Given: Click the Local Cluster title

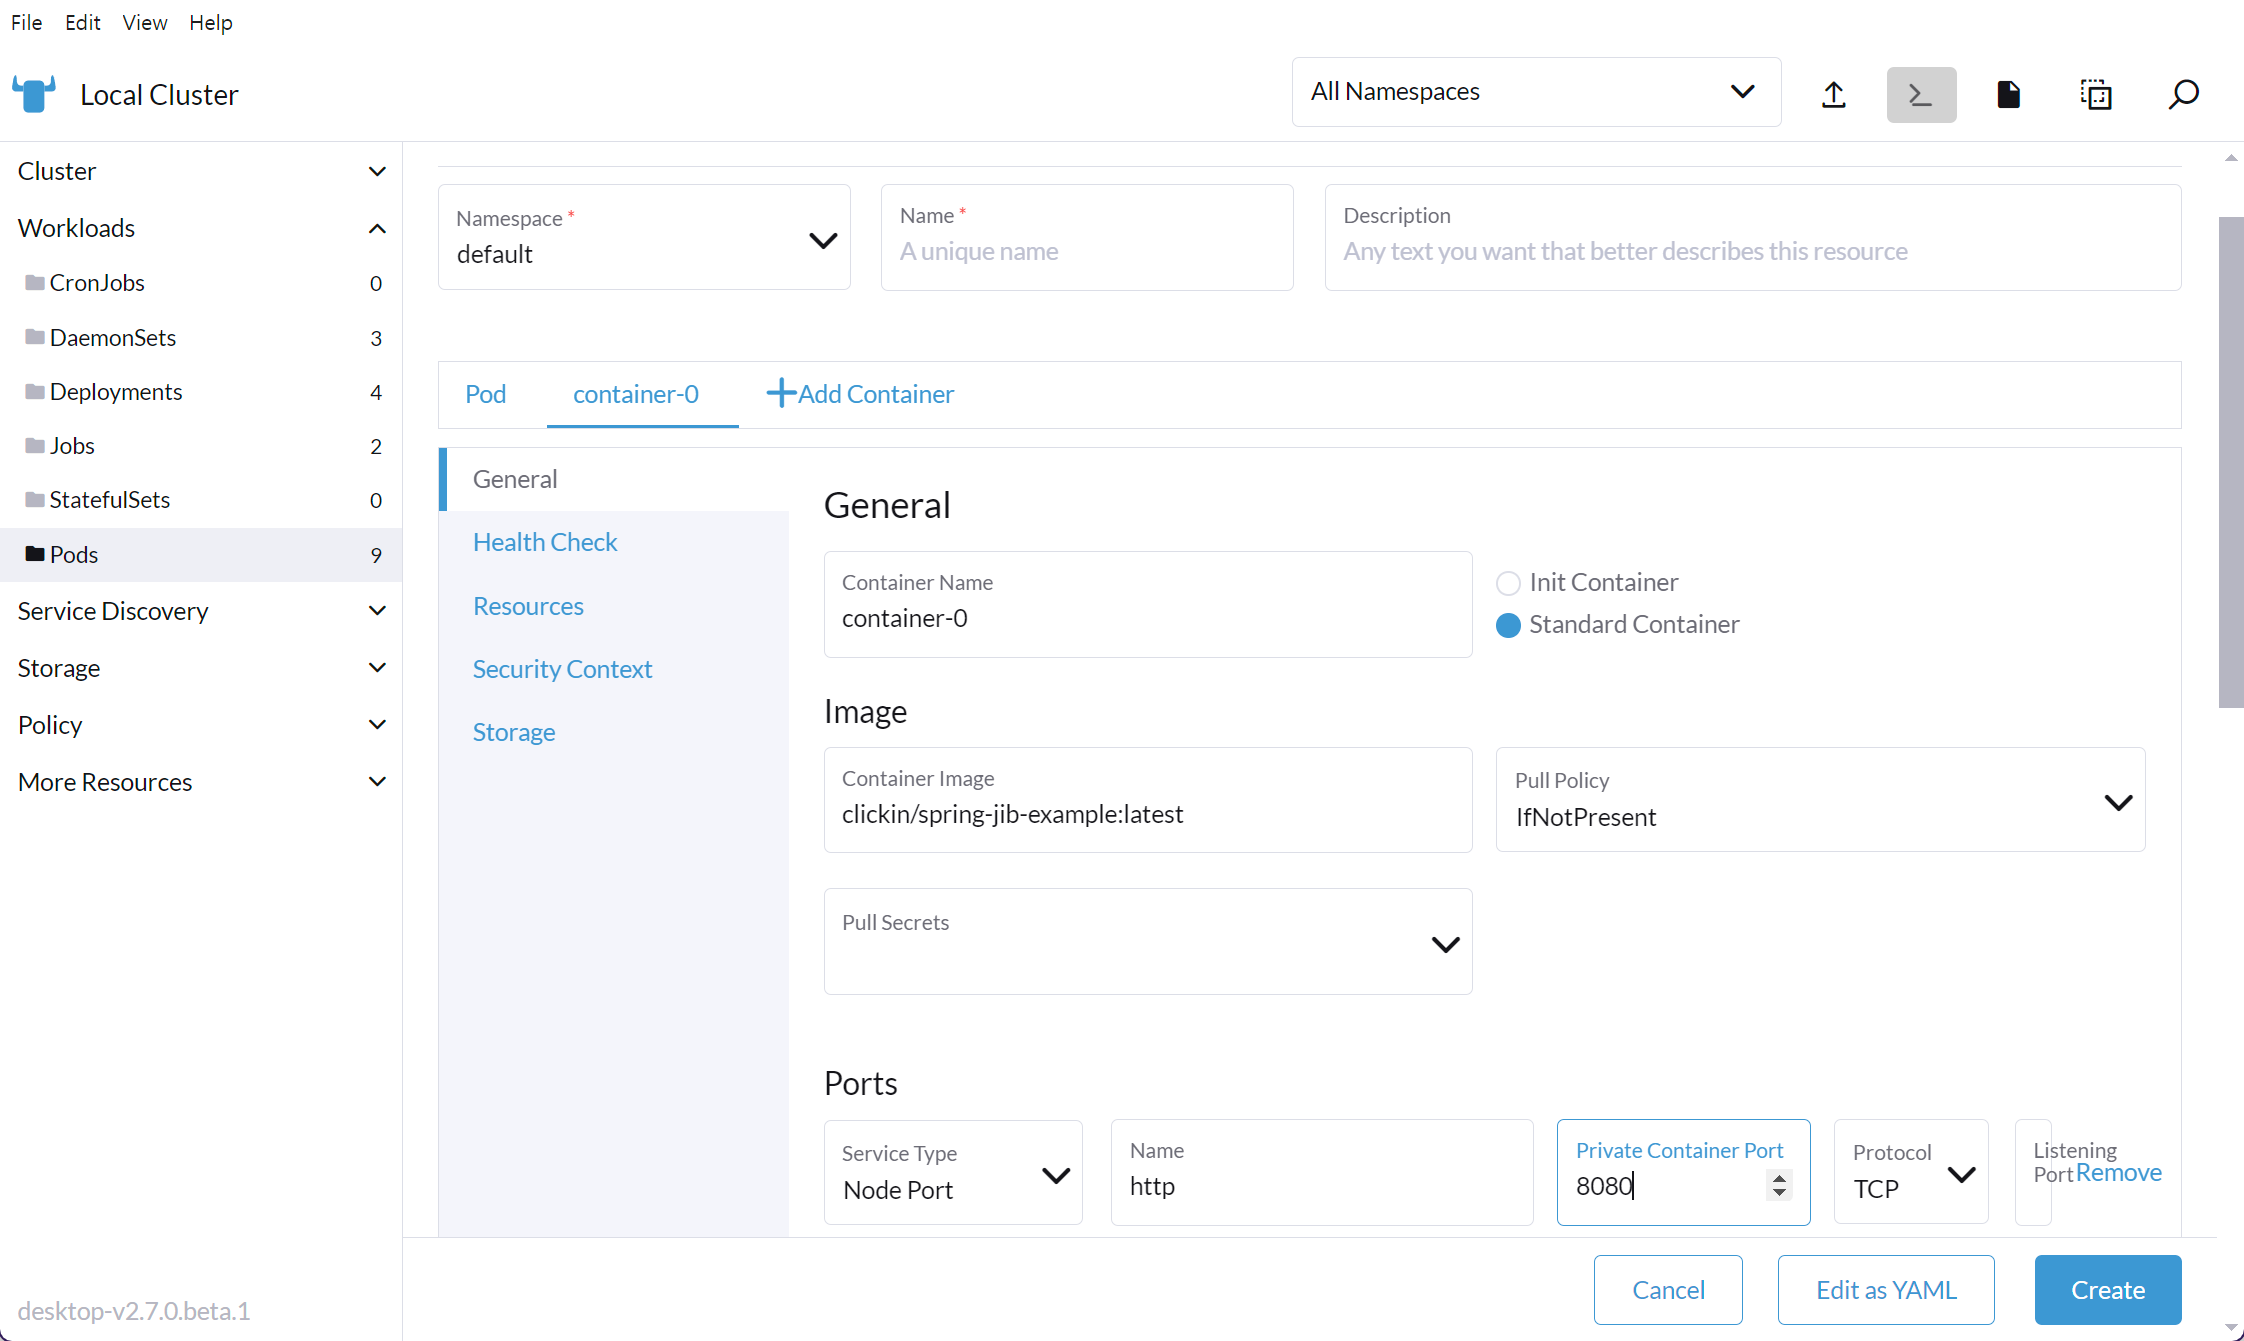Looking at the screenshot, I should click(159, 95).
